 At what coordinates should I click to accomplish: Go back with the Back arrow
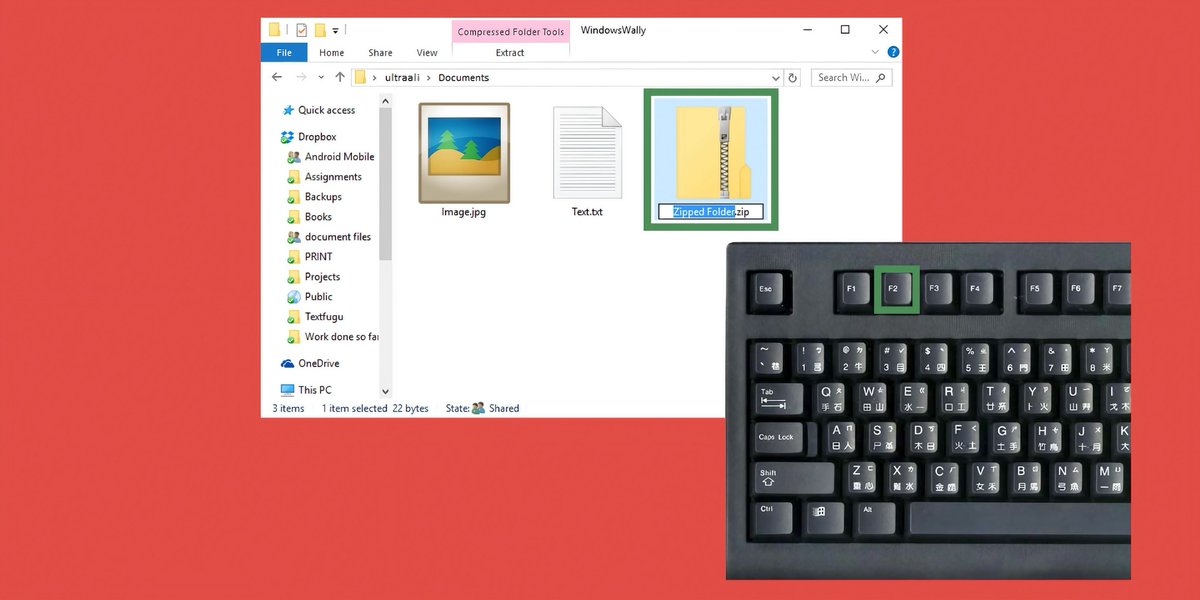[277, 77]
